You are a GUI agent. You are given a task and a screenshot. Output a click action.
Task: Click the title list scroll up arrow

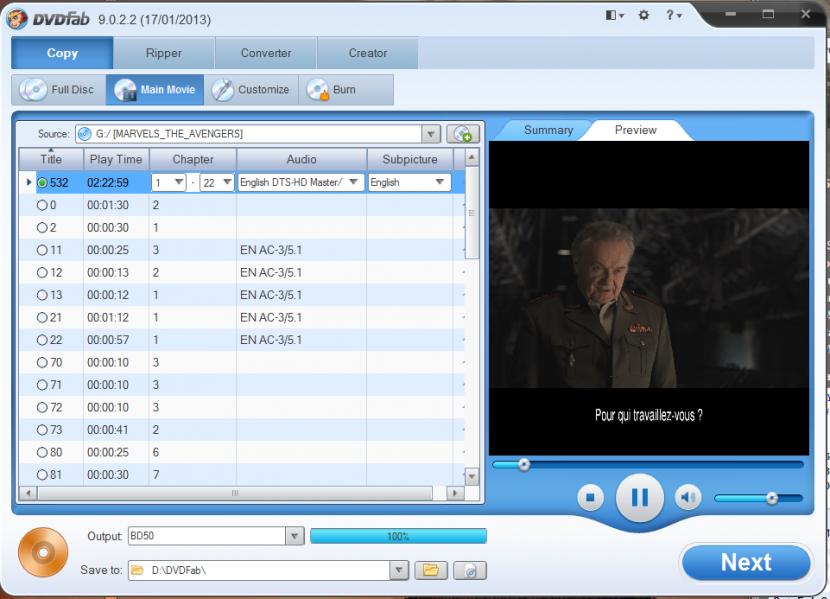pos(472,157)
